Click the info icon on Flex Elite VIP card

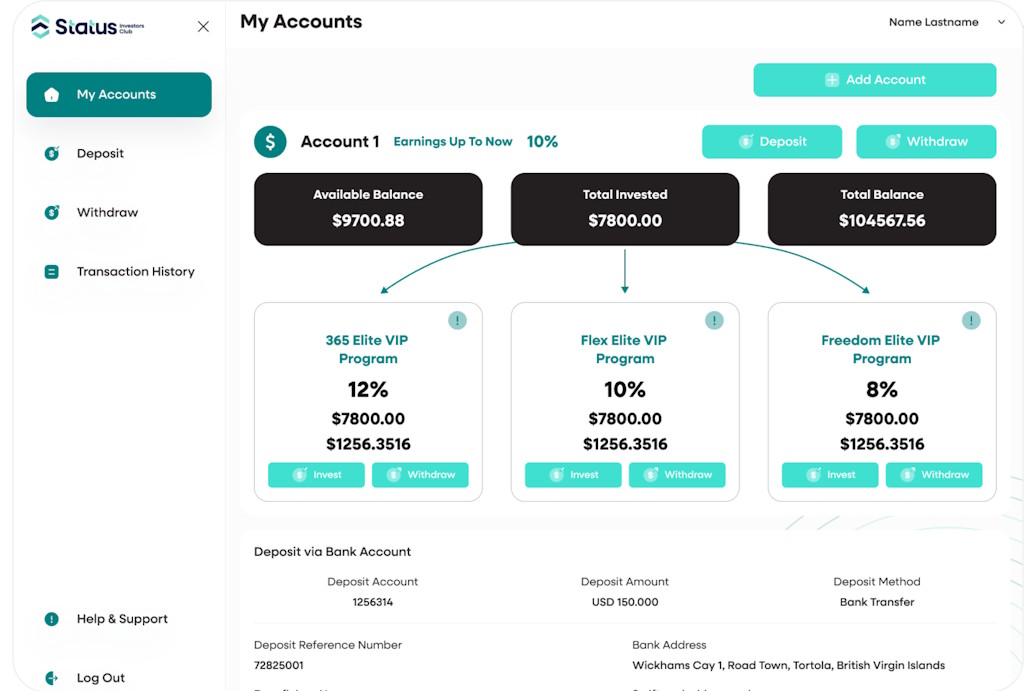tap(714, 320)
